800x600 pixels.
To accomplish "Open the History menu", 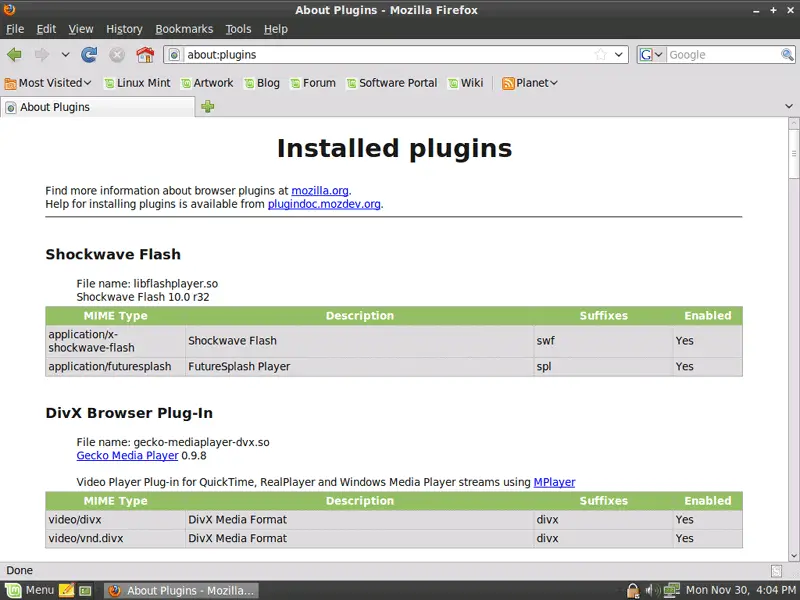I will click(124, 29).
